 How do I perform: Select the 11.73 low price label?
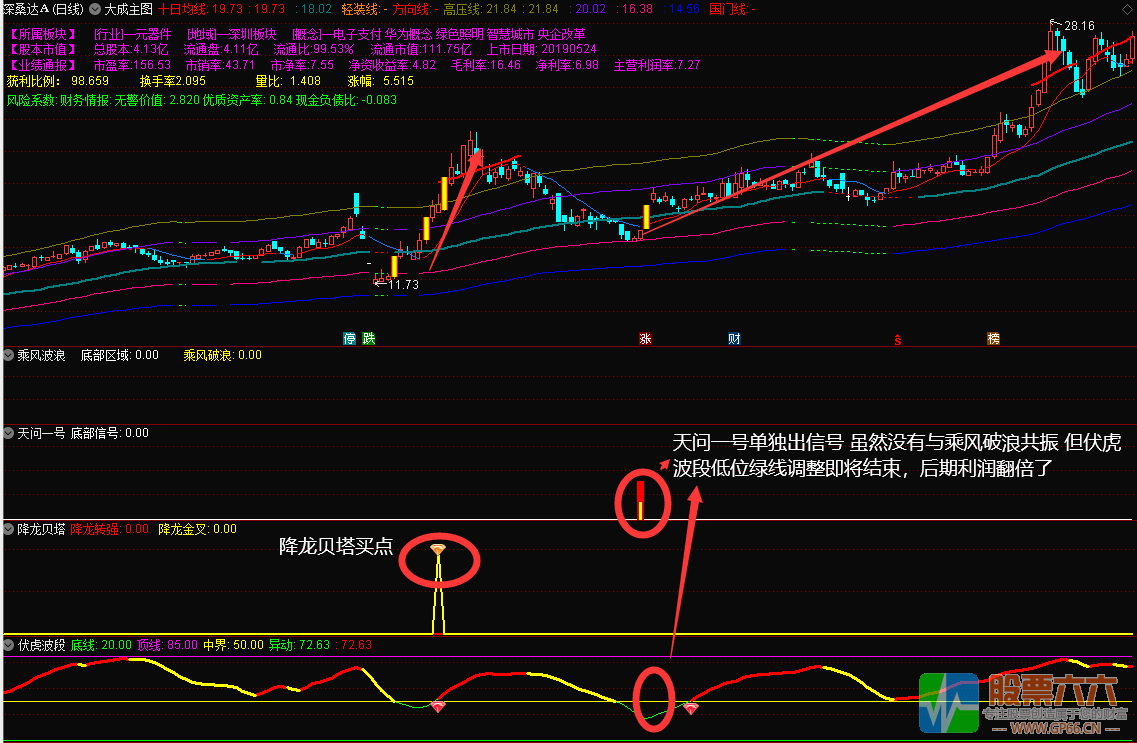pos(403,285)
